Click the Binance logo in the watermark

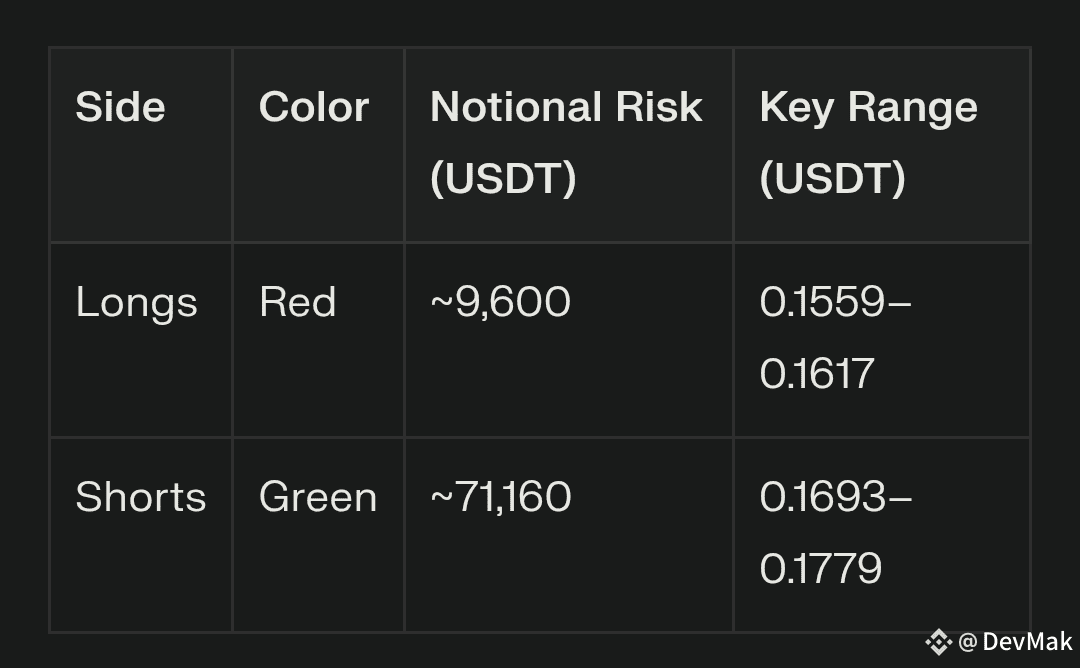(x=938, y=642)
